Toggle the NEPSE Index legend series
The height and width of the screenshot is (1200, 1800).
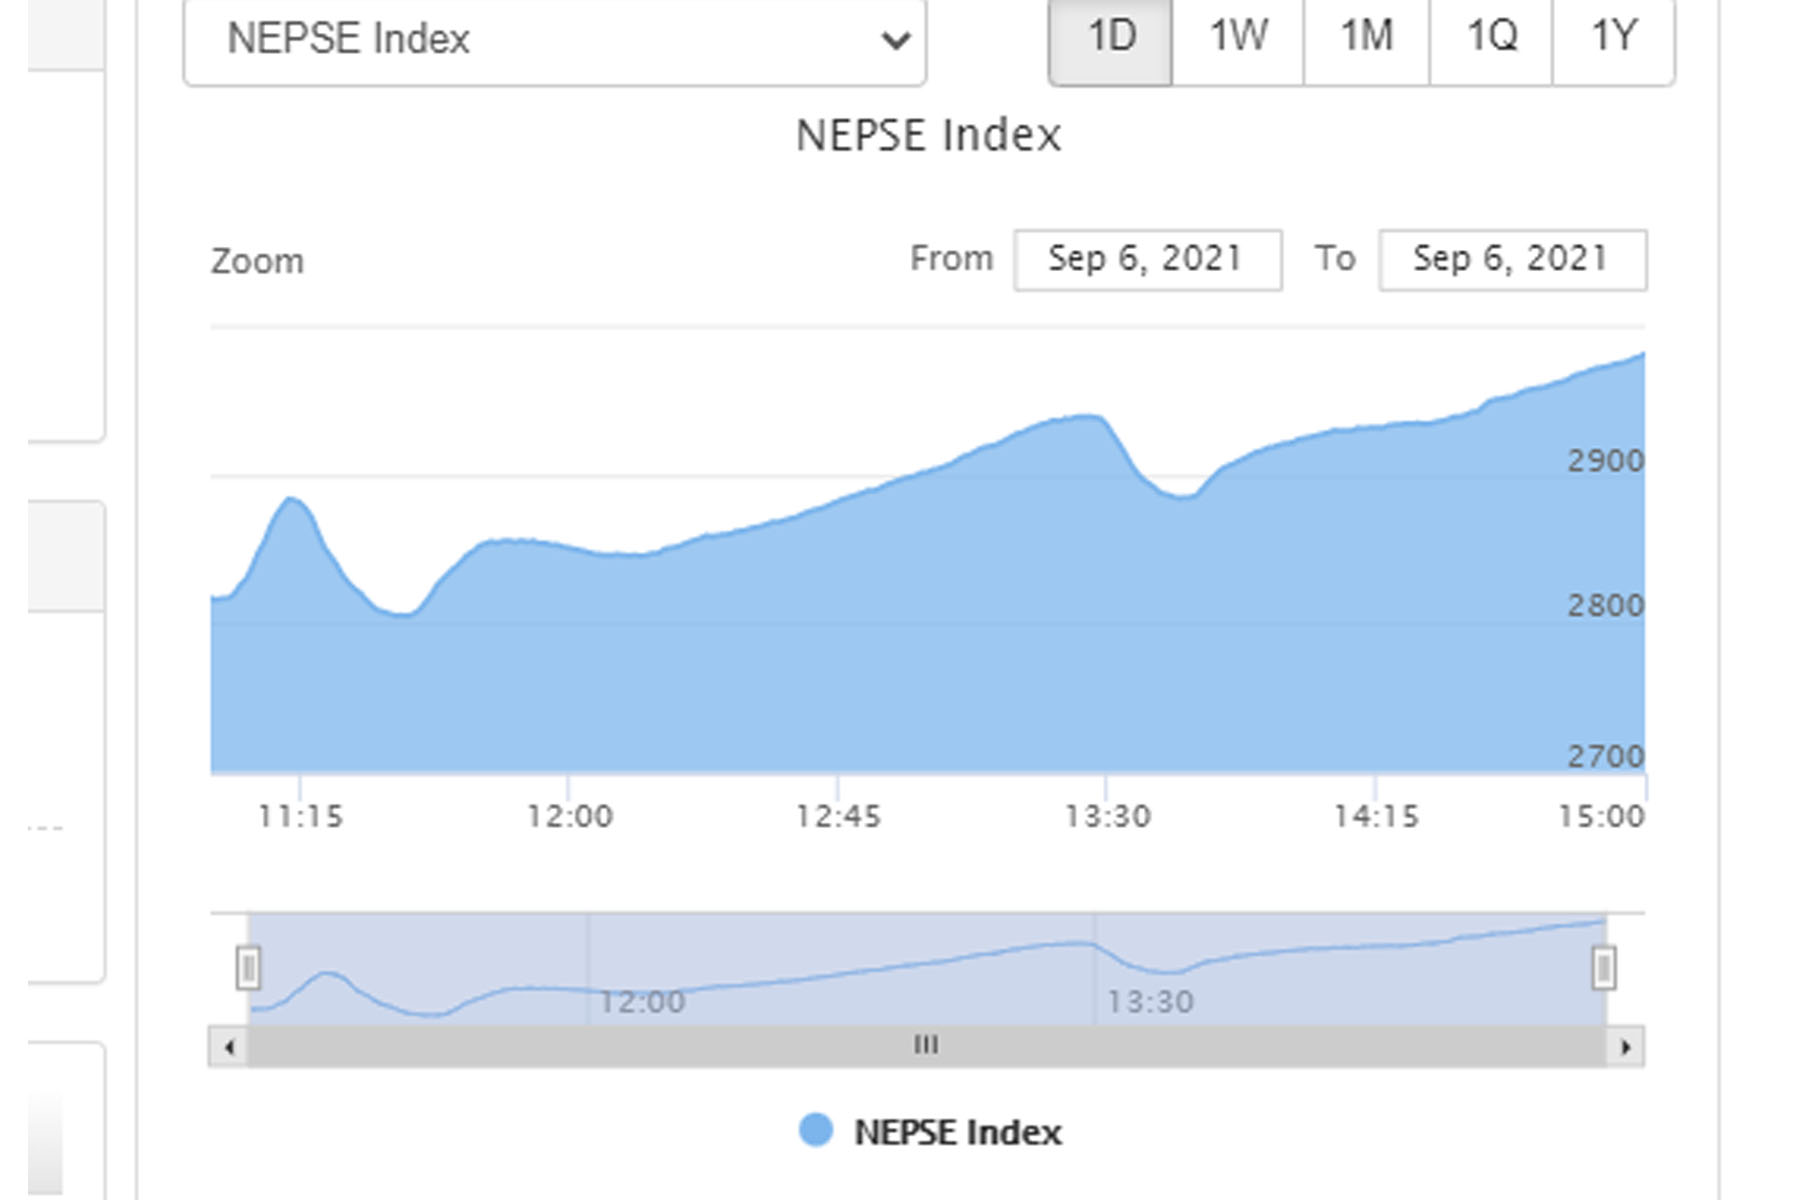pos(957,1132)
